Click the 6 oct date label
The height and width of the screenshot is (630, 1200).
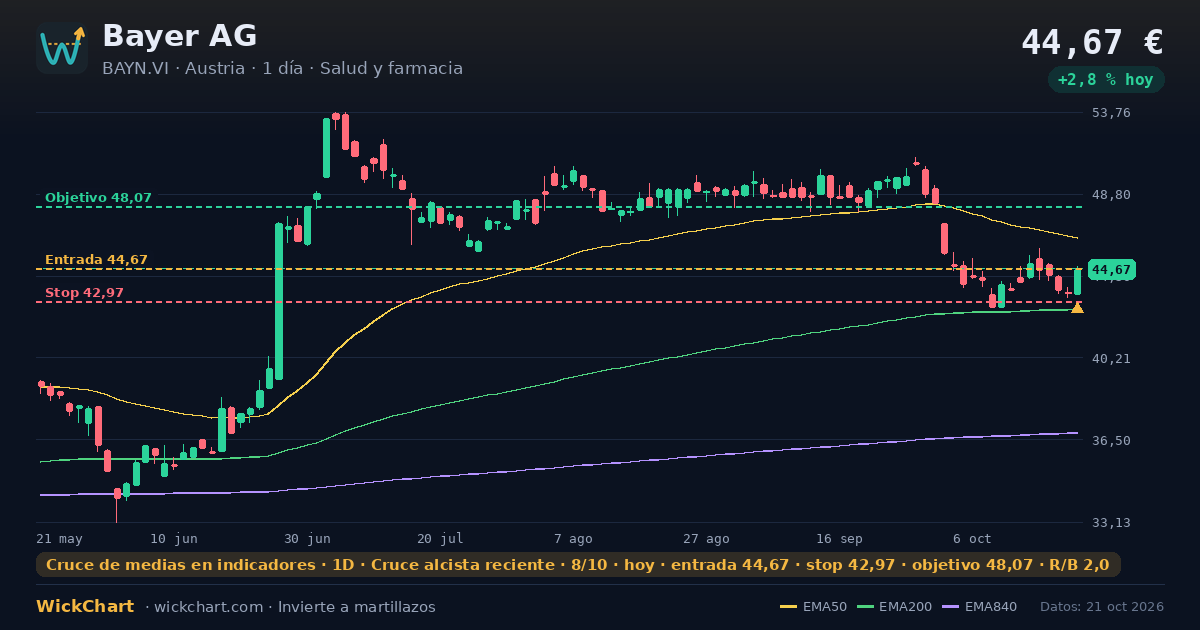click(972, 538)
